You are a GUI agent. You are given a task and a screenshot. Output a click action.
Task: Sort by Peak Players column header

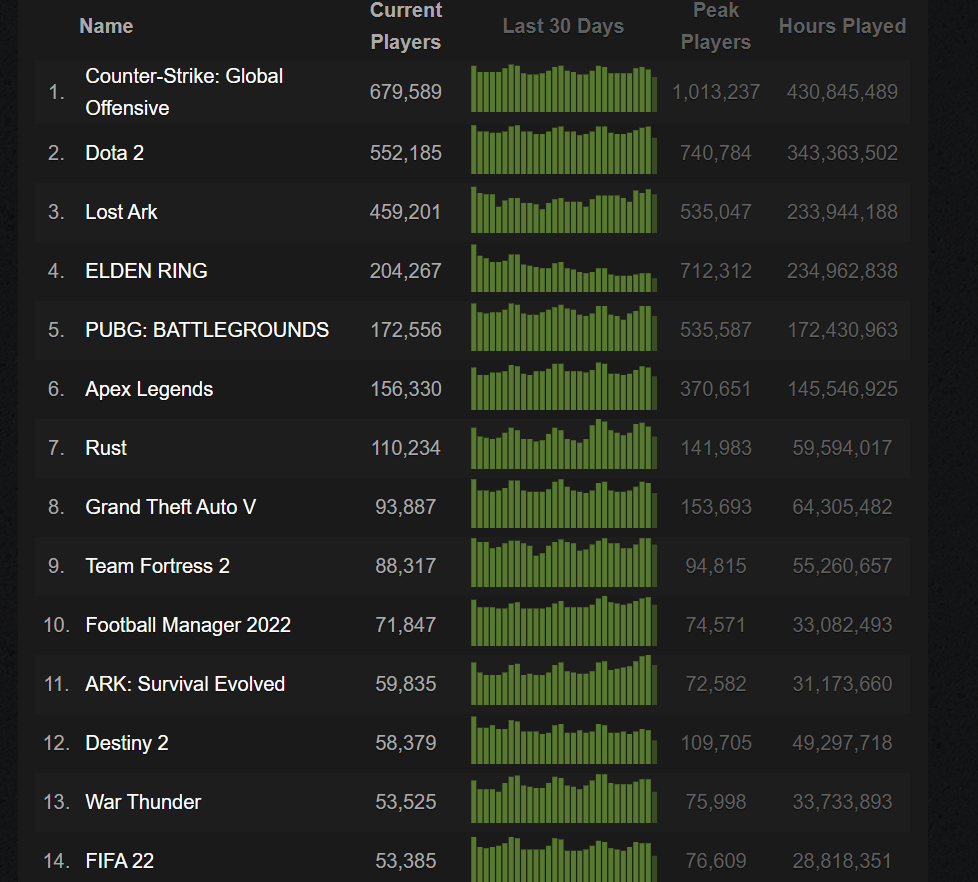click(715, 27)
